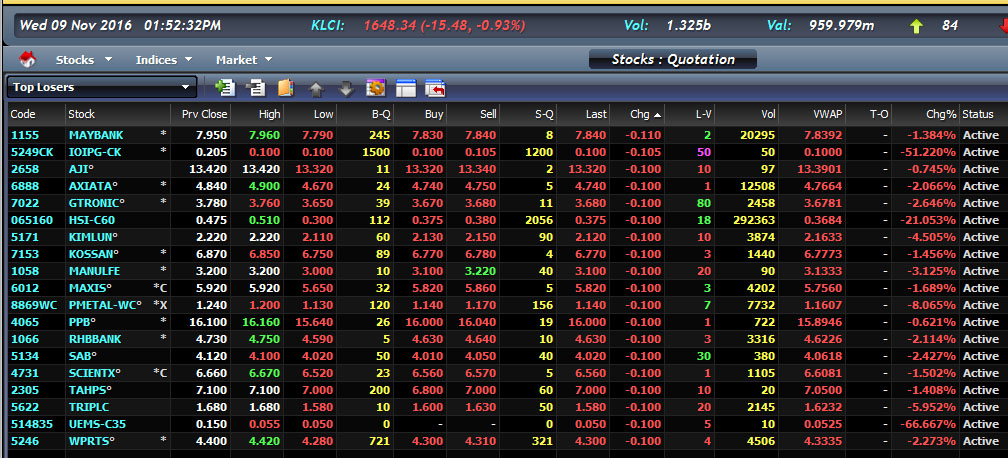1008x458 pixels.
Task: Select the MANULFE stock name
Action: [94, 271]
